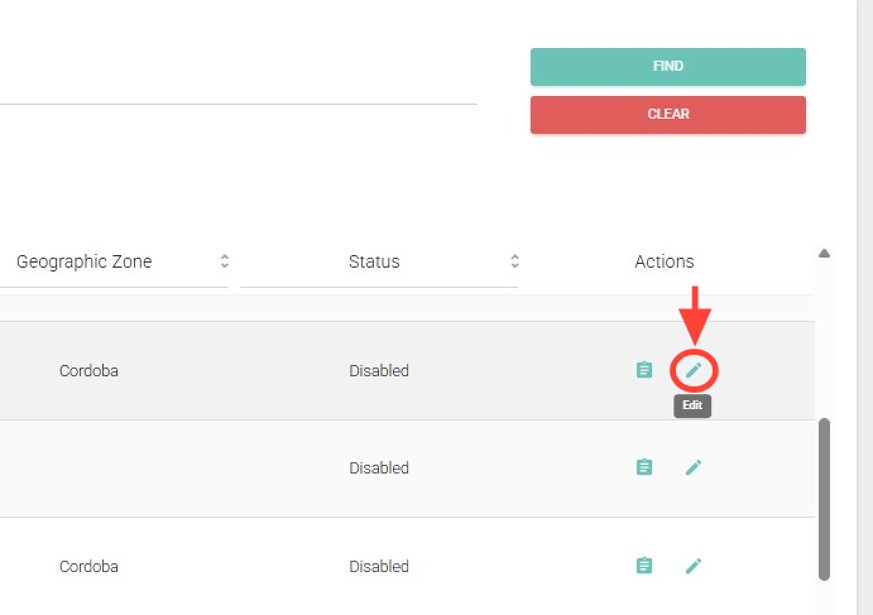Click the pencil icon in the middle row

(693, 467)
